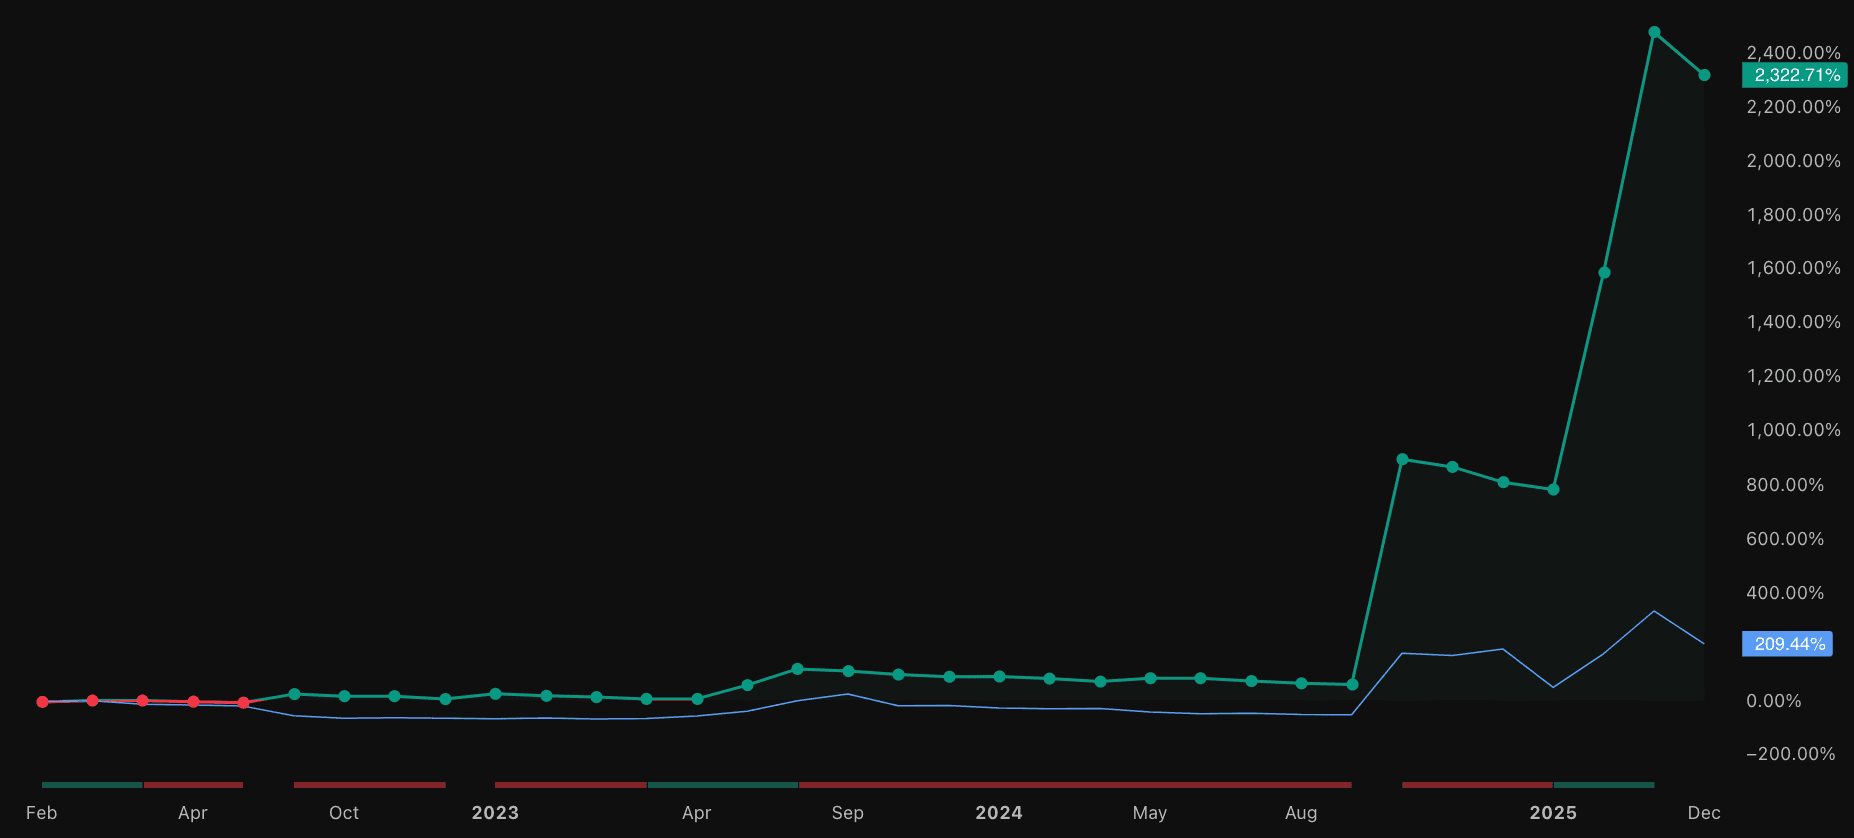This screenshot has width=1854, height=838.
Task: Click the first red data point above Feb
Action: tap(42, 702)
